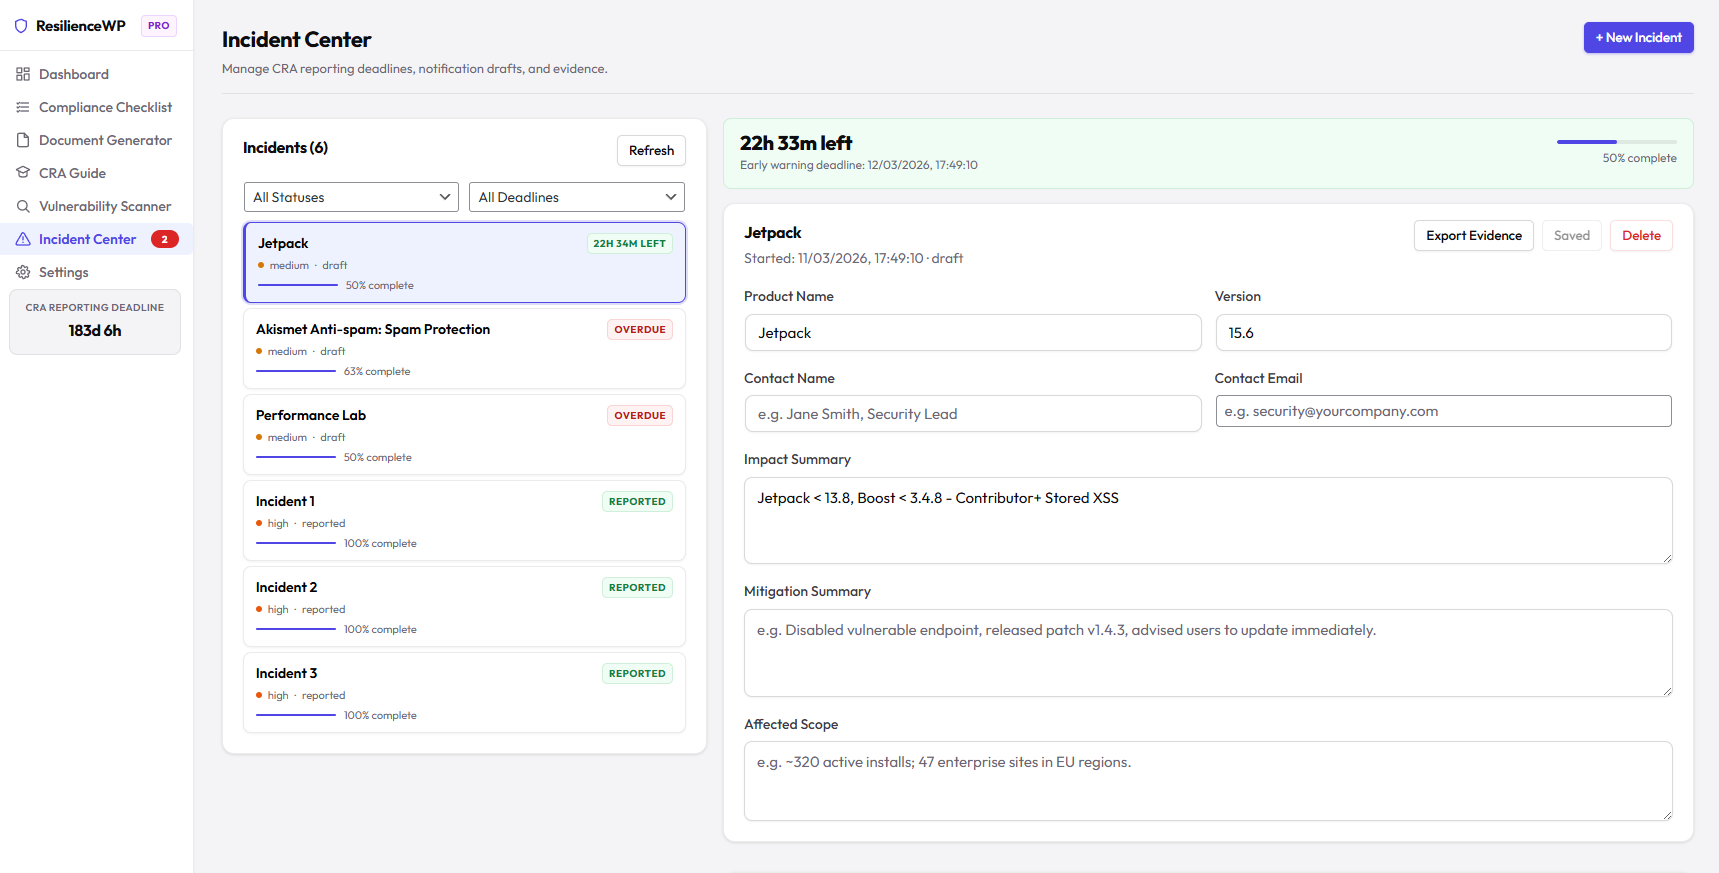Select the Akismet Anti-spam incident

pos(464,348)
